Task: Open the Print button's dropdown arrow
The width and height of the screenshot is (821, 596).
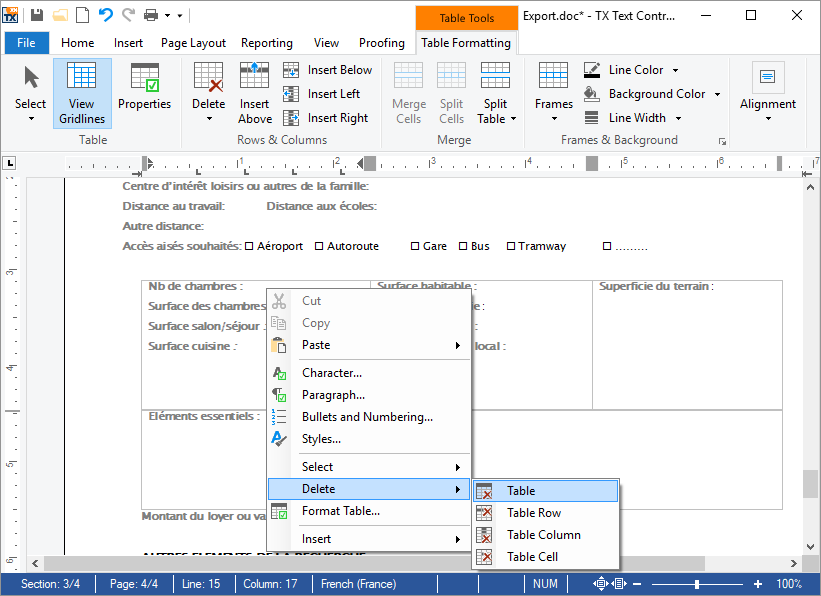Action: (167, 16)
